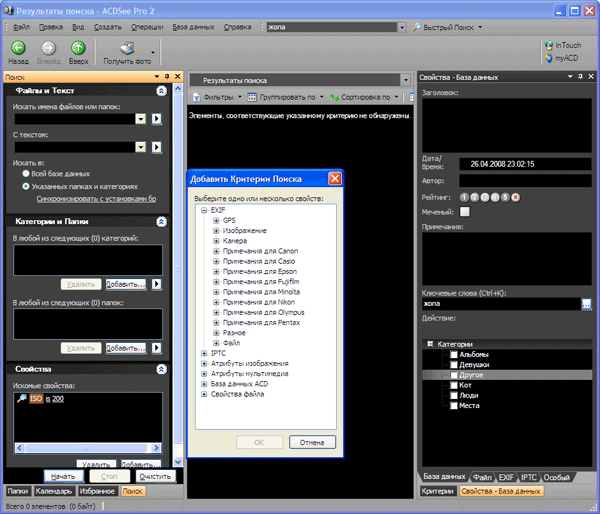Set rating 1 in properties panel

[x=464, y=197]
